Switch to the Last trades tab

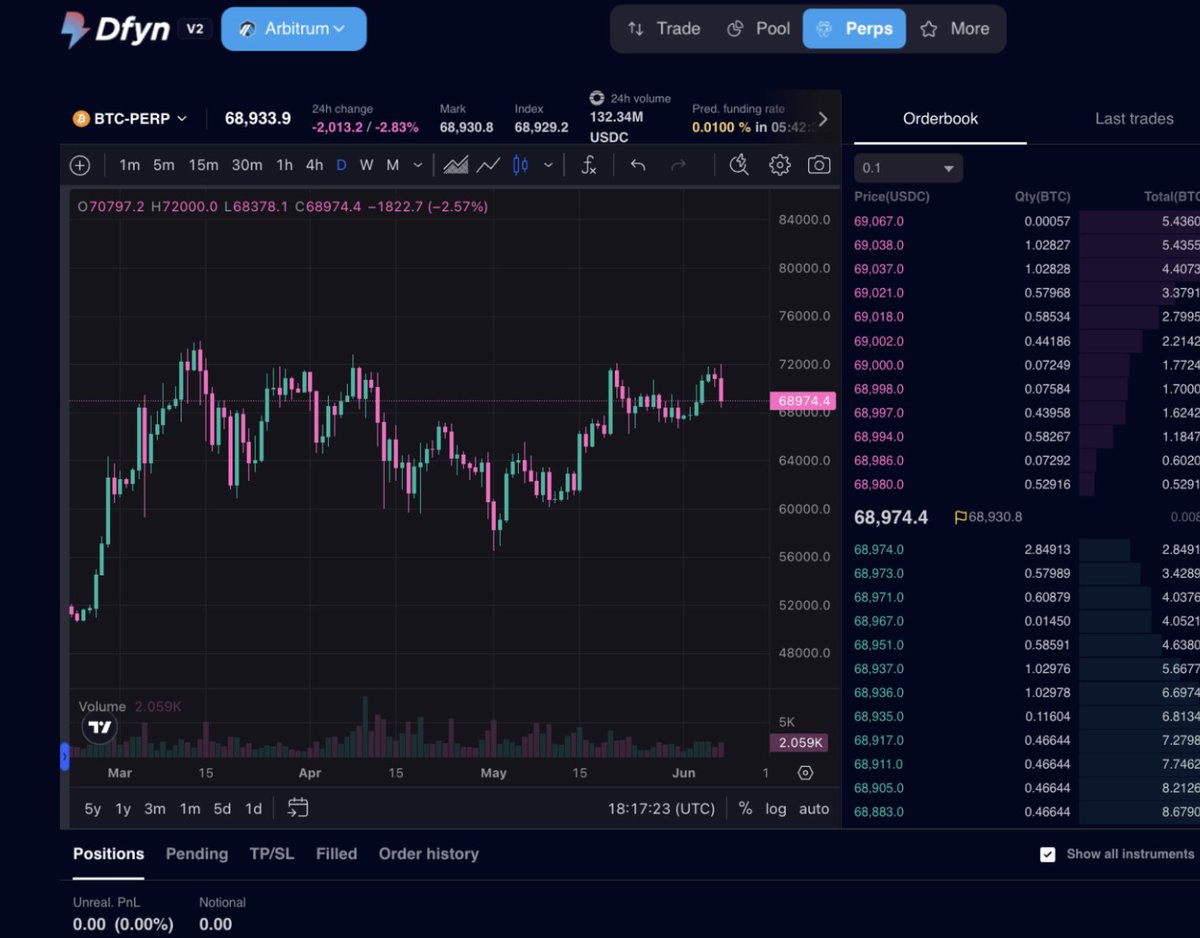point(1134,118)
